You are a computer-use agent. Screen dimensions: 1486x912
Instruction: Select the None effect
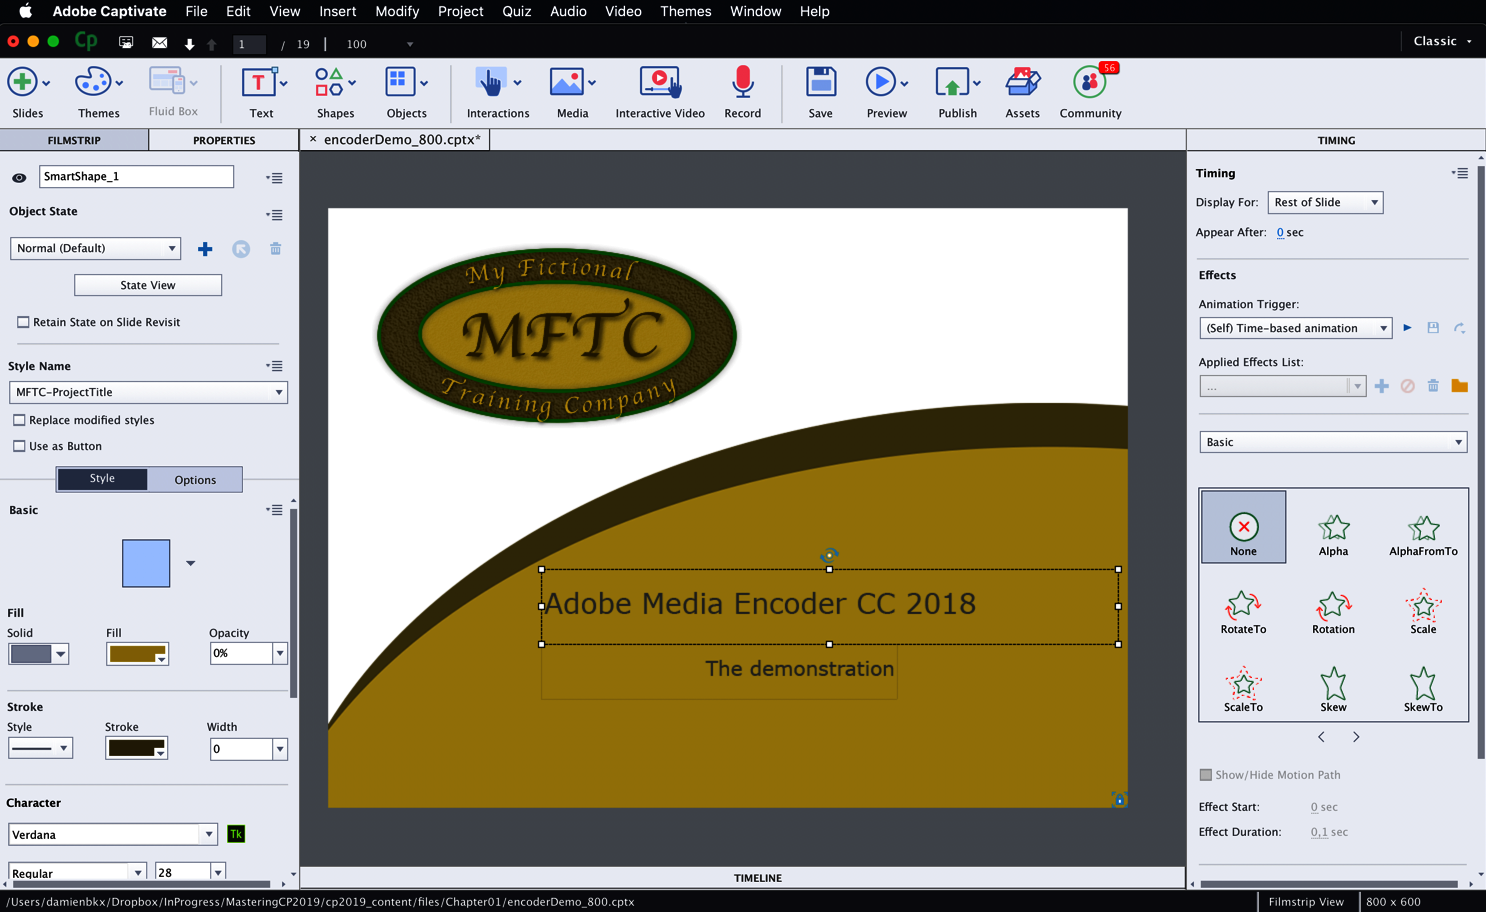pyautogui.click(x=1243, y=527)
